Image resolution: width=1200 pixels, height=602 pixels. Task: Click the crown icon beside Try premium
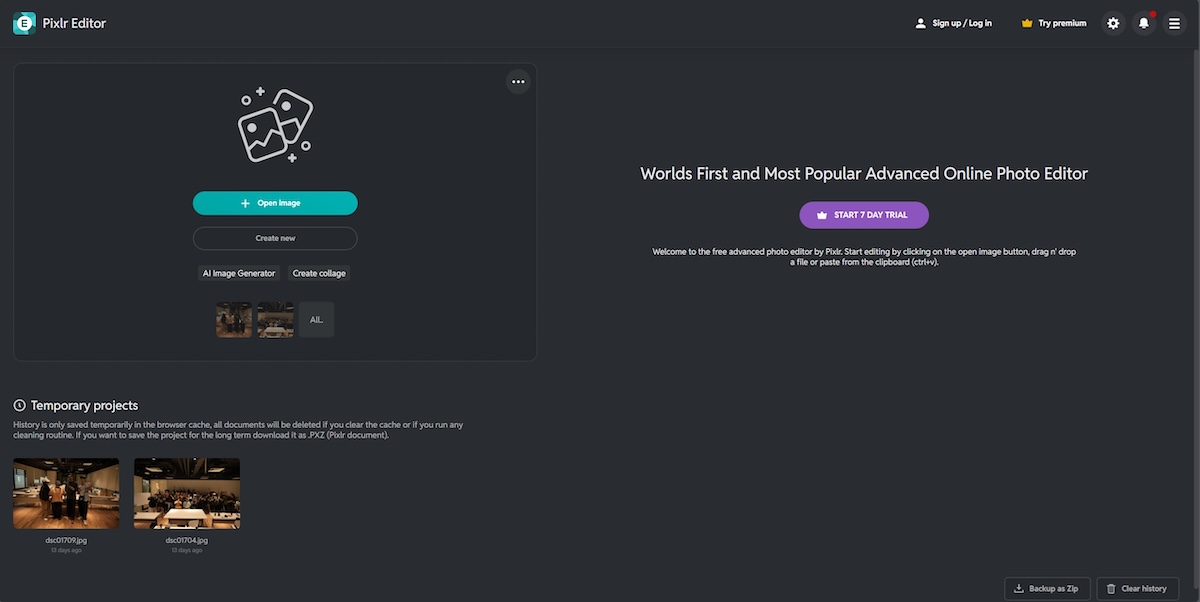click(1027, 23)
